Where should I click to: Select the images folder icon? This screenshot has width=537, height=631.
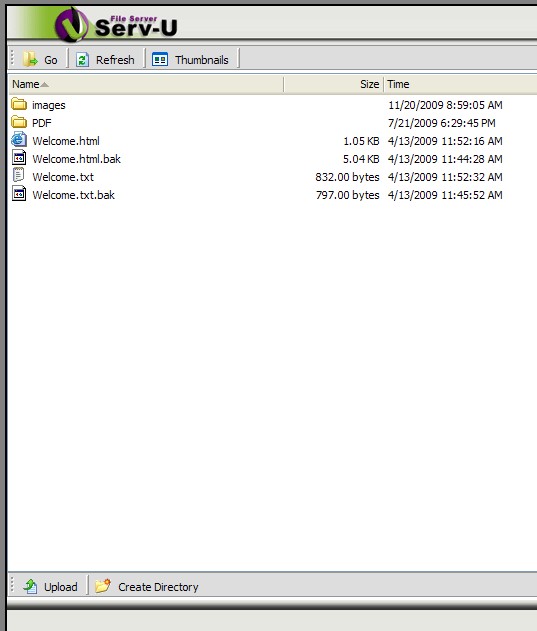click(x=19, y=104)
